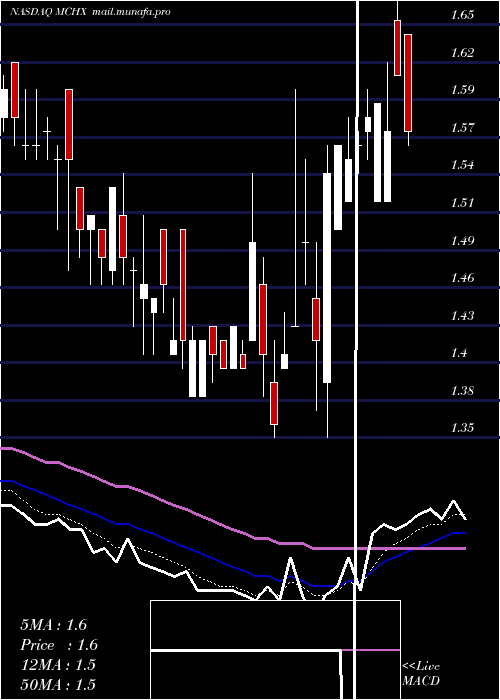Click the 1.43 price axis label
The height and width of the screenshot is (700, 500).
(462, 316)
